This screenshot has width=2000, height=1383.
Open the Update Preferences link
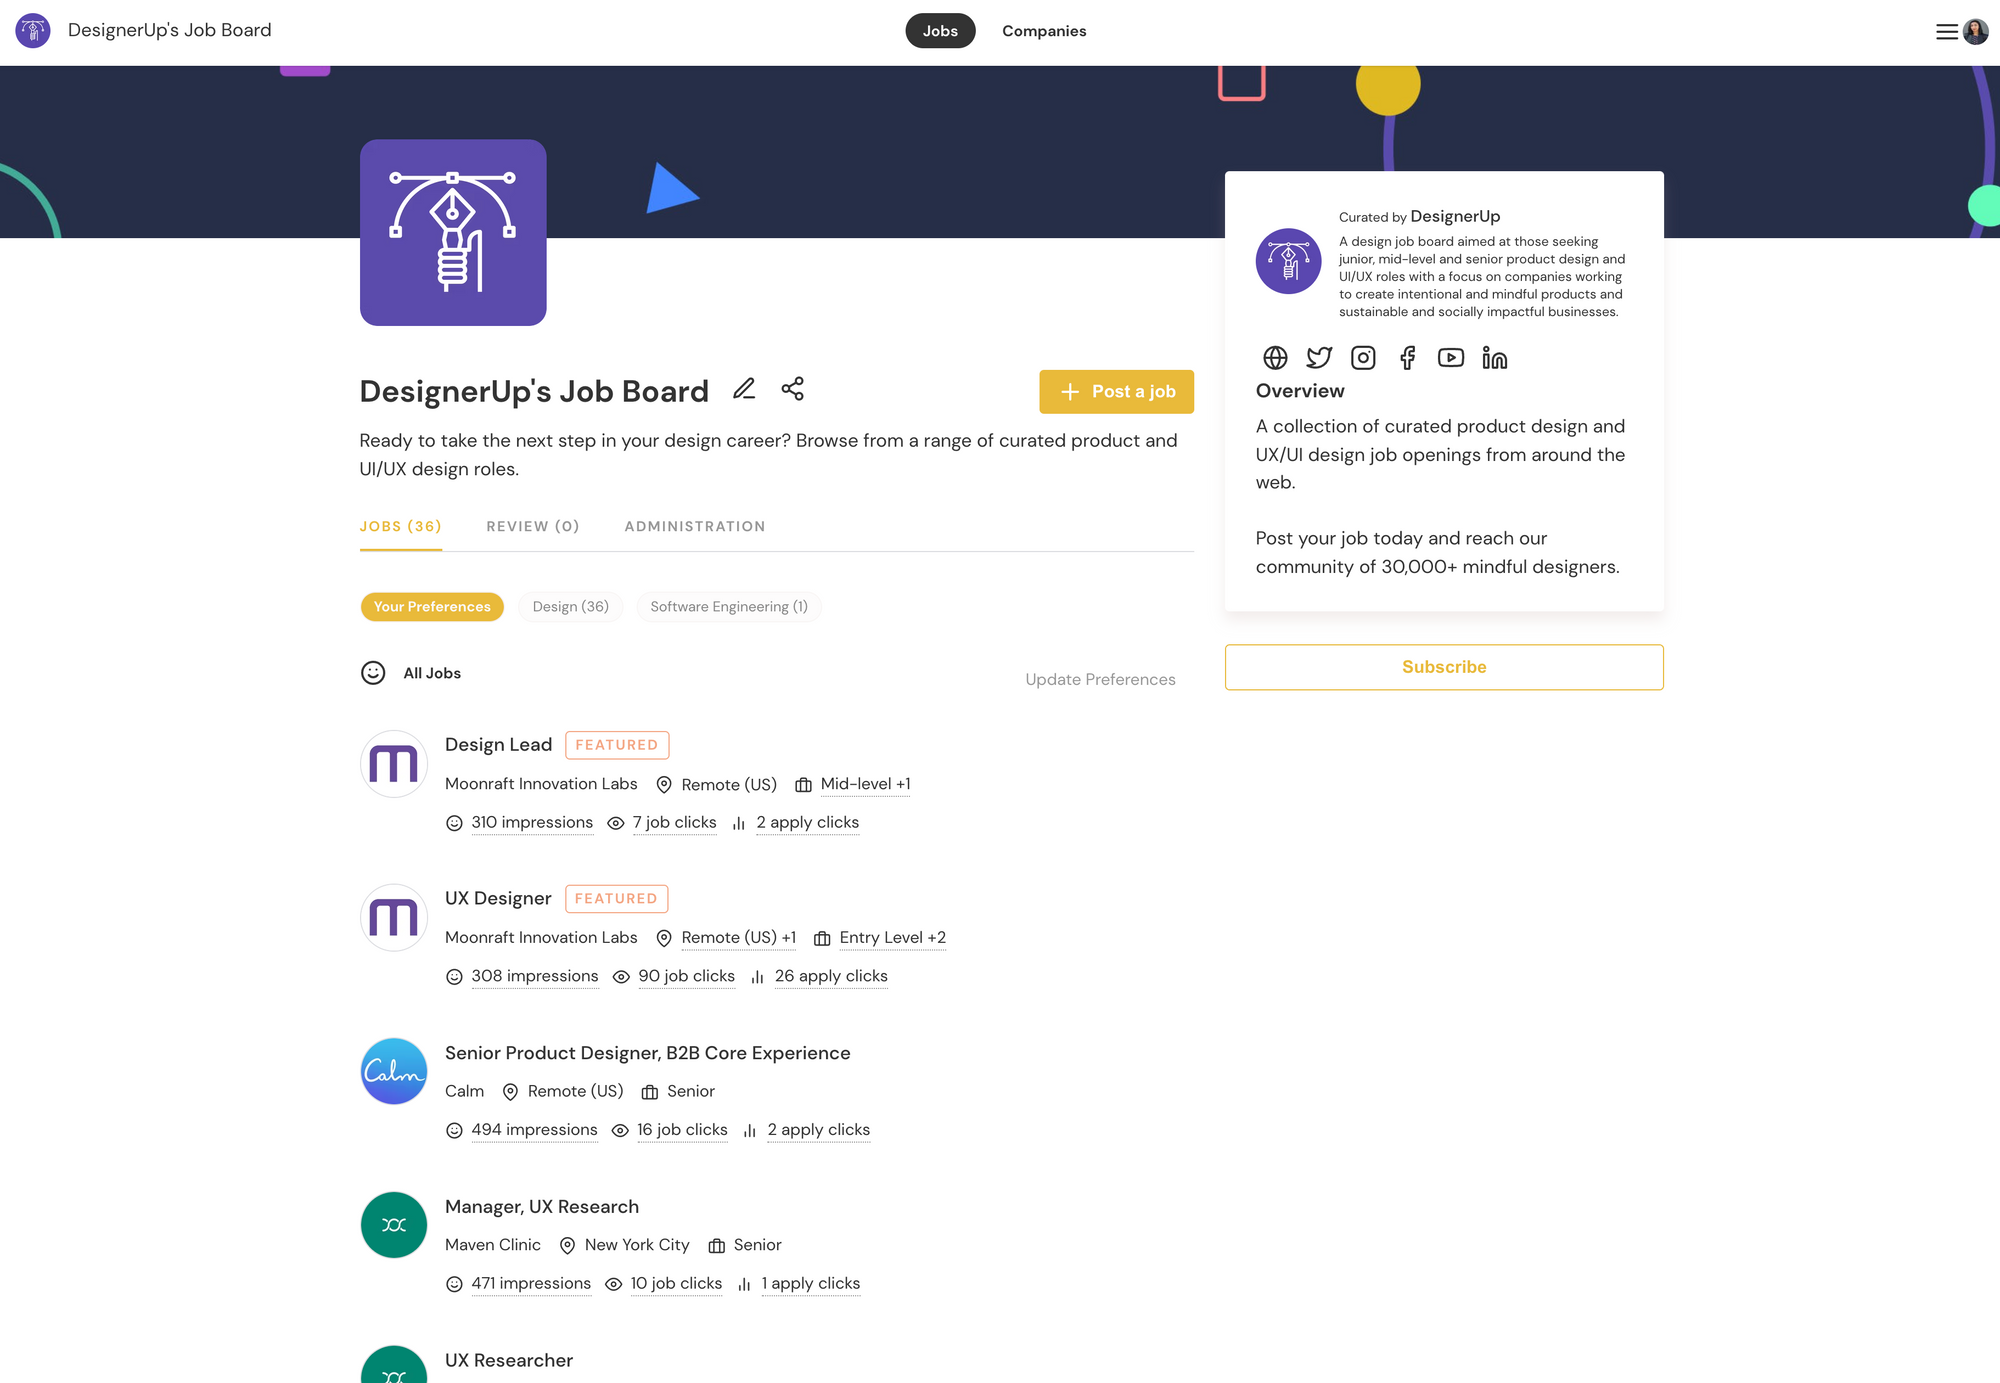pyautogui.click(x=1100, y=680)
